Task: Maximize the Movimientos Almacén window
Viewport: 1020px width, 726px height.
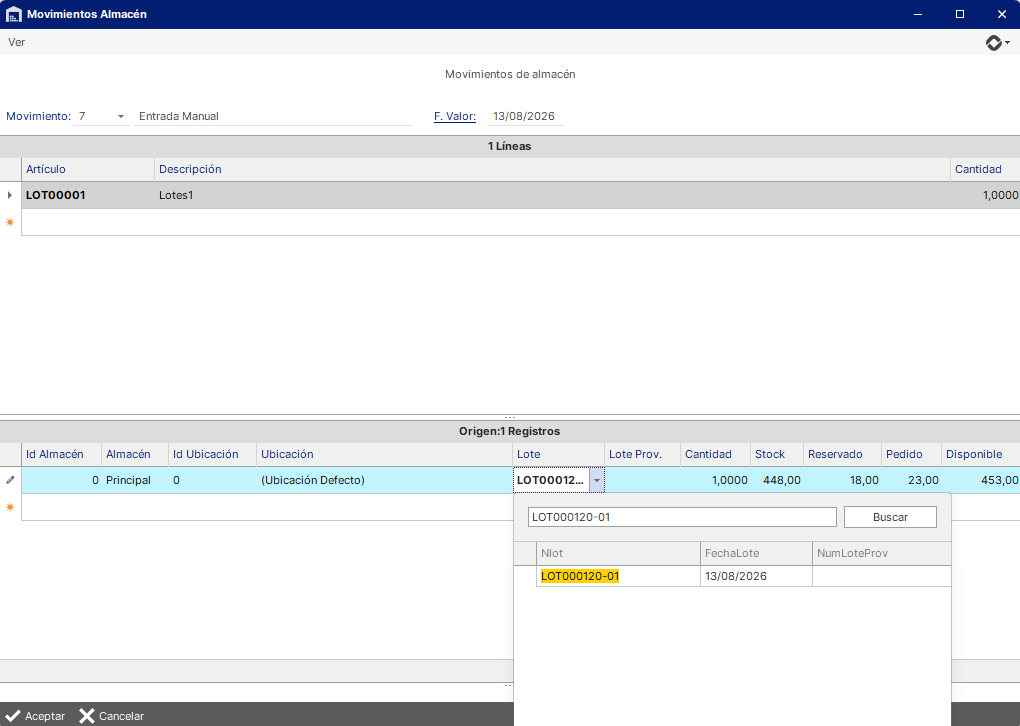Action: point(960,14)
